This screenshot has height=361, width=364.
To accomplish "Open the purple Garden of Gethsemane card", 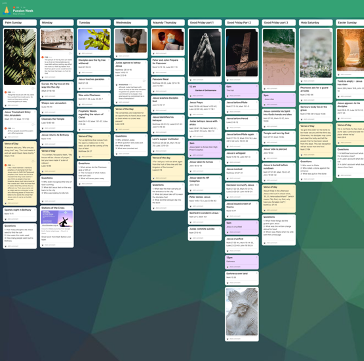I will pyautogui.click(x=205, y=91).
